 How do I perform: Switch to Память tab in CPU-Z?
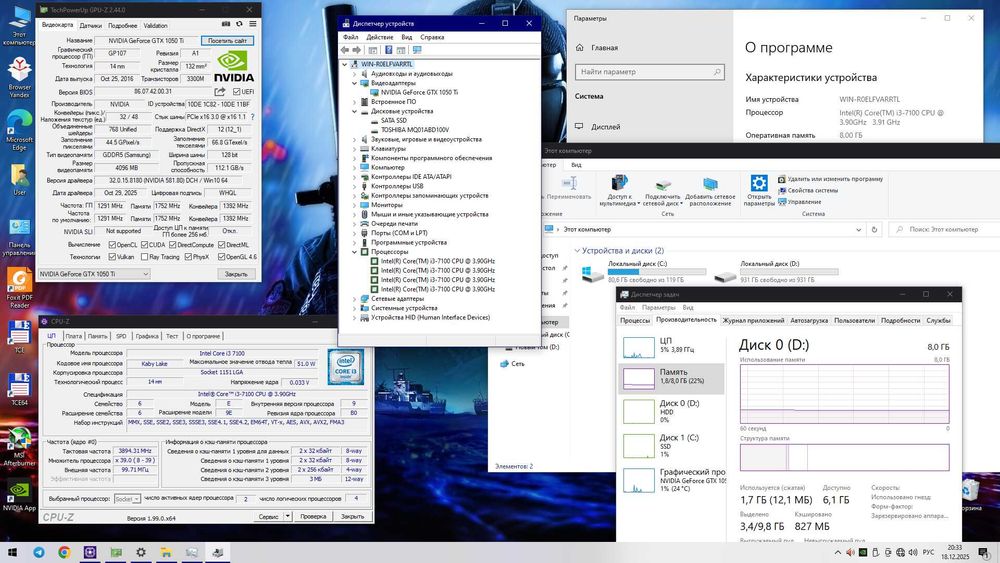98,336
